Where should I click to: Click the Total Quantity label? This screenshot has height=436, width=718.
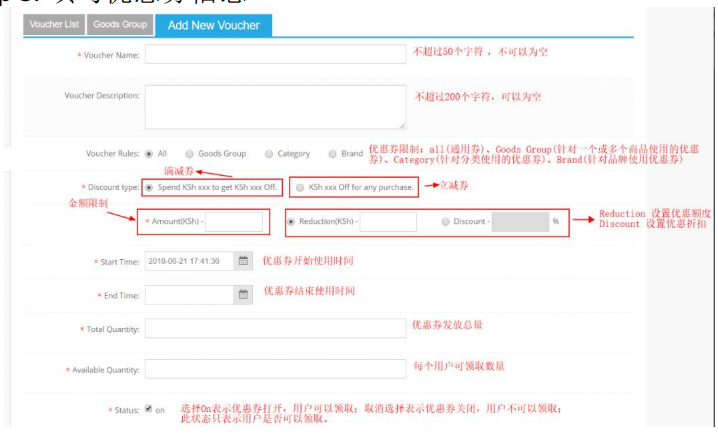(x=113, y=329)
